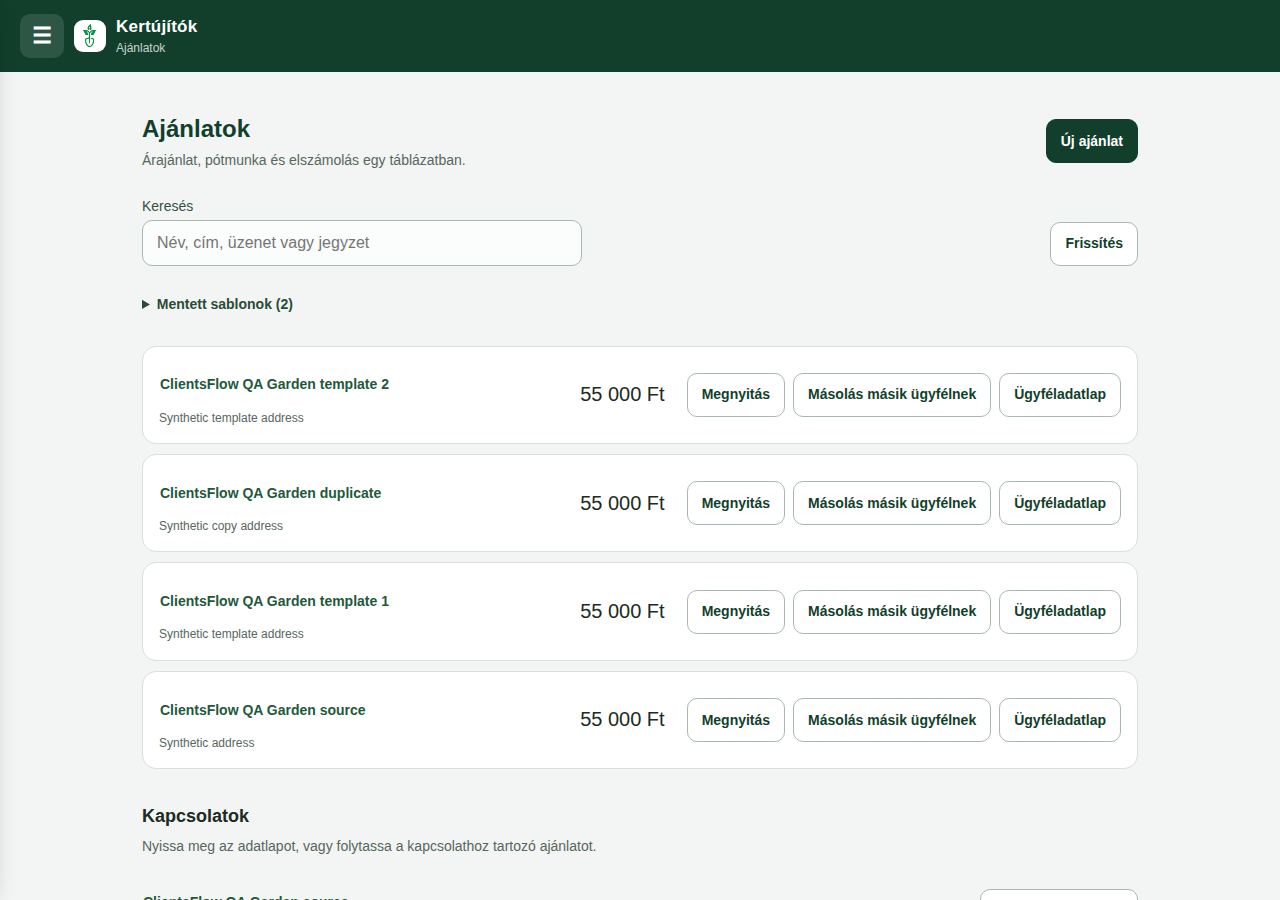Click the Kapcsolatok section heading

pyautogui.click(x=195, y=816)
